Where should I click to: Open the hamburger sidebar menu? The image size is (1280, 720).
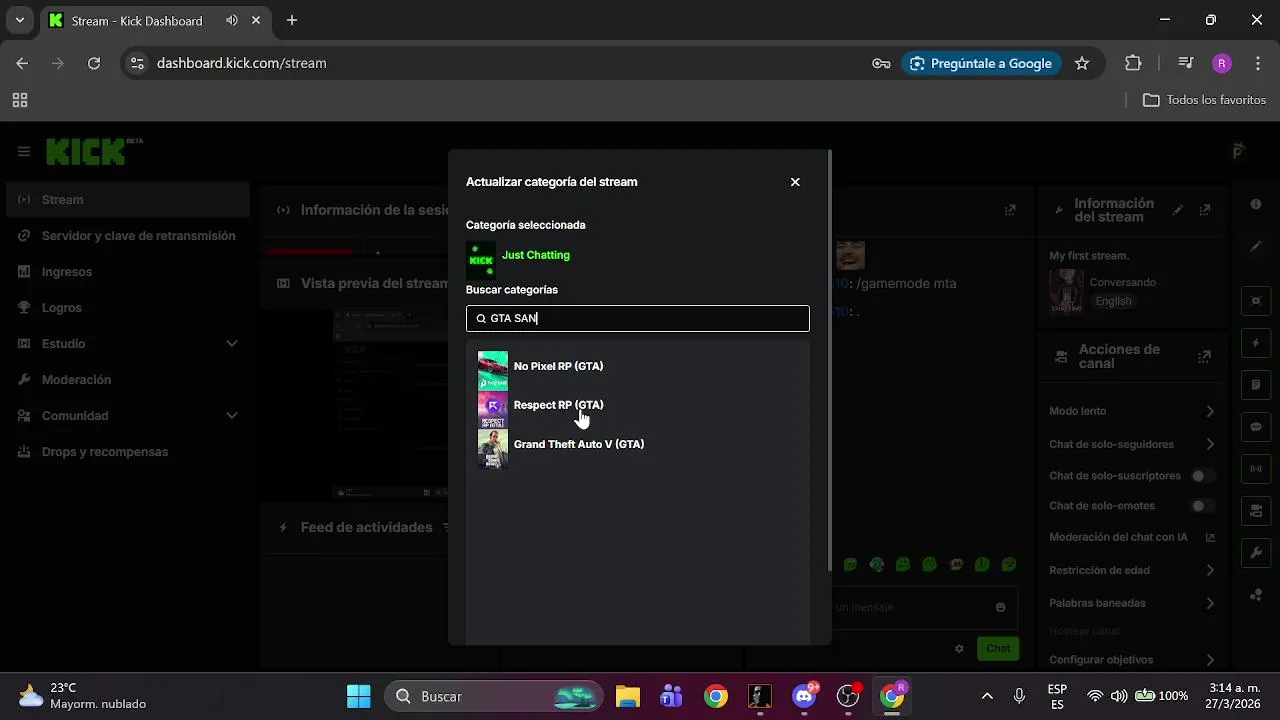pyautogui.click(x=24, y=152)
